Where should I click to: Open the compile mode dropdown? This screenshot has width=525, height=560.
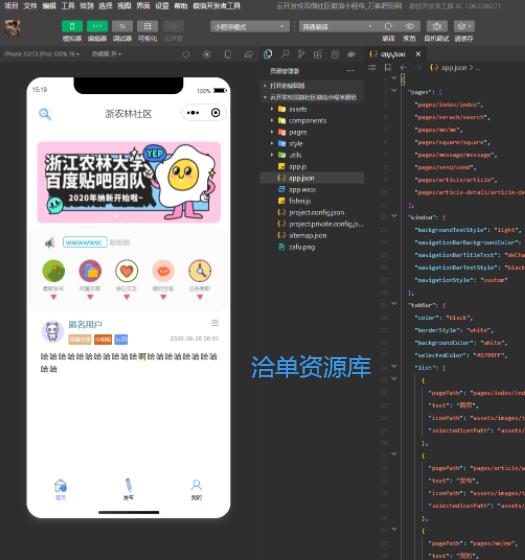pyautogui.click(x=338, y=27)
